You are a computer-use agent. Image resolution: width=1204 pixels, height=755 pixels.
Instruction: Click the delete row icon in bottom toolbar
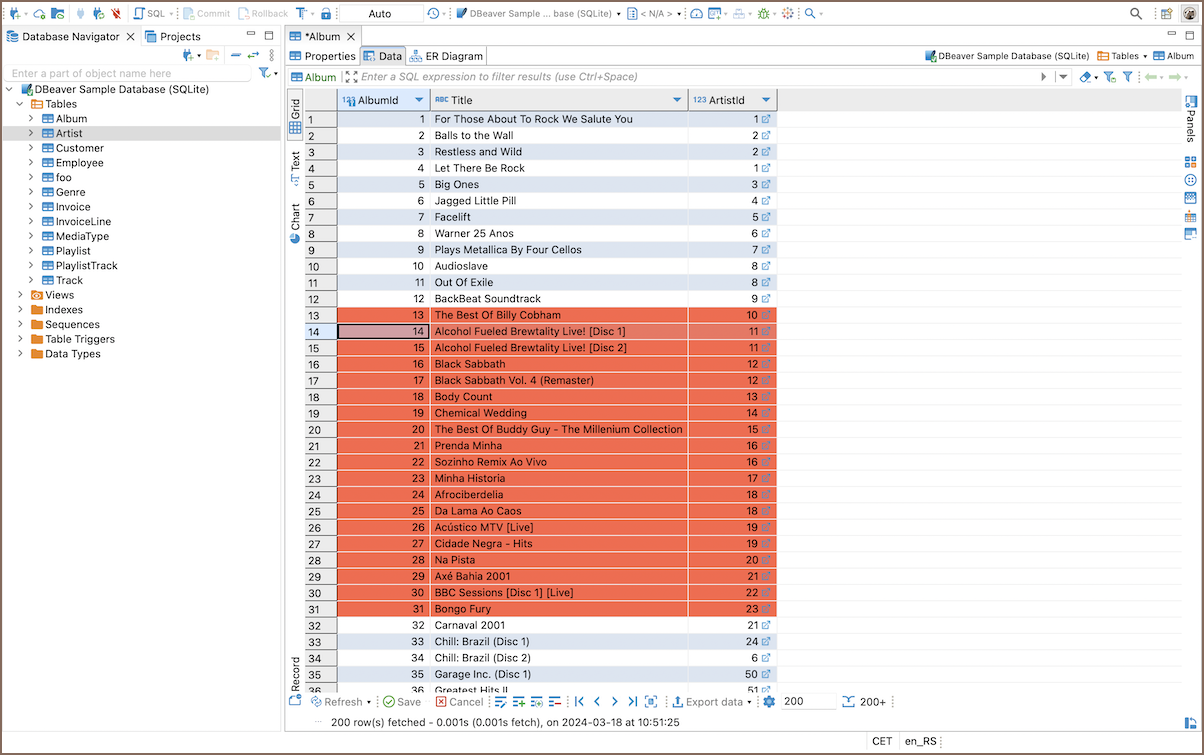click(554, 702)
